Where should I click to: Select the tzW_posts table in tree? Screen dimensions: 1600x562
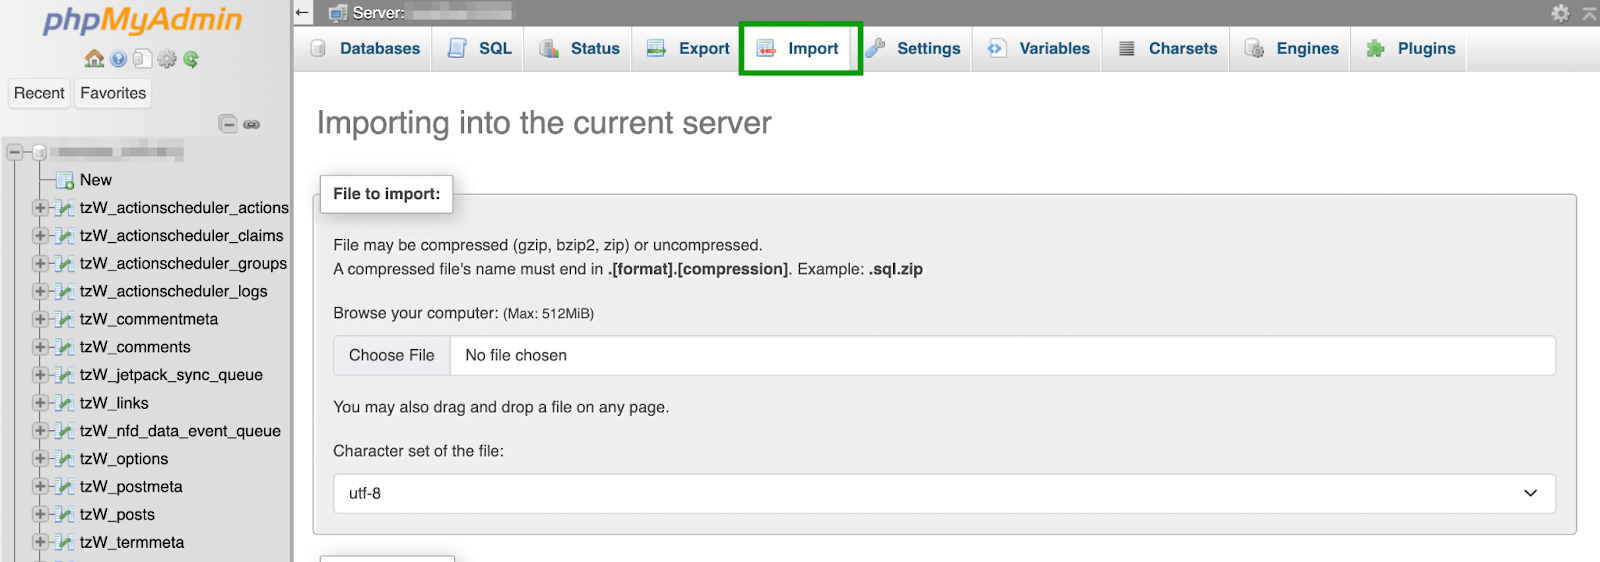[117, 515]
